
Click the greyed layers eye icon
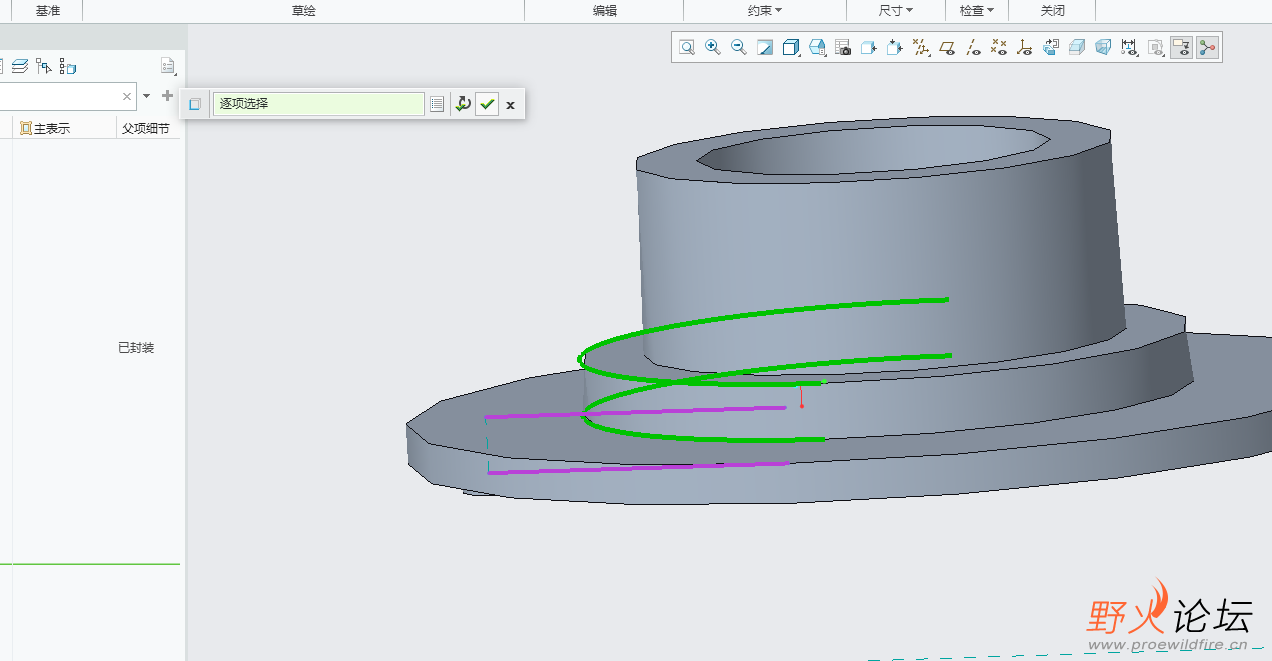pyautogui.click(x=1155, y=47)
